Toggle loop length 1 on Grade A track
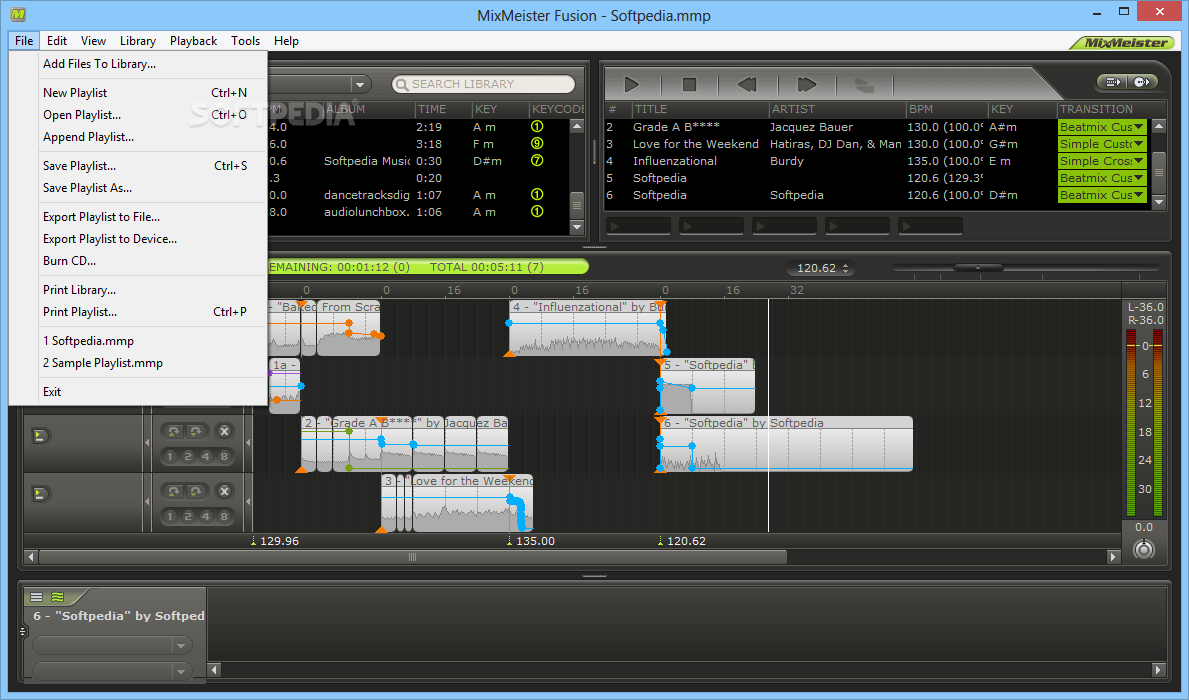Image resolution: width=1189 pixels, height=700 pixels. 170,457
